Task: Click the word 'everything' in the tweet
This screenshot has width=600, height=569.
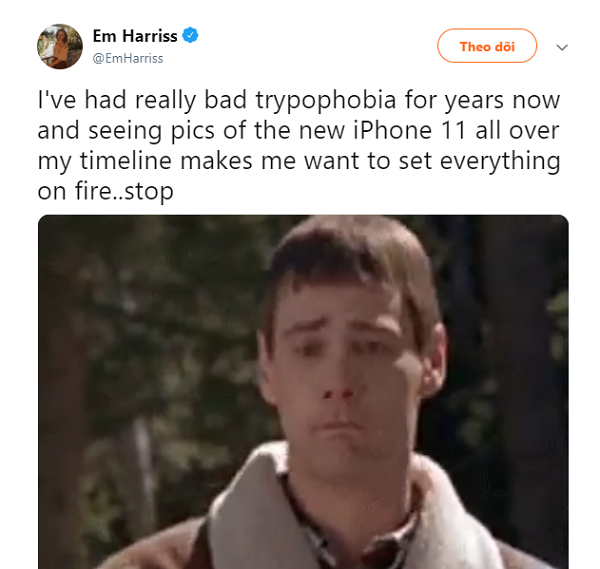Action: pos(500,161)
